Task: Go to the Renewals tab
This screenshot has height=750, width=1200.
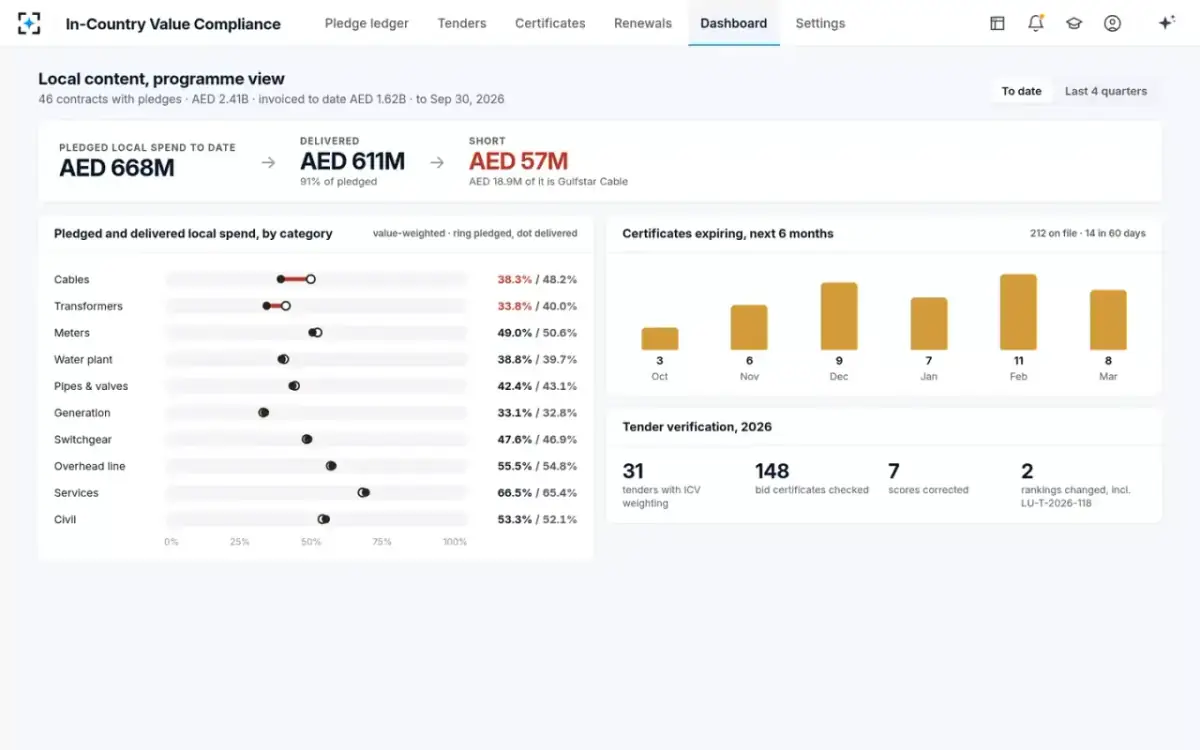Action: tap(643, 23)
